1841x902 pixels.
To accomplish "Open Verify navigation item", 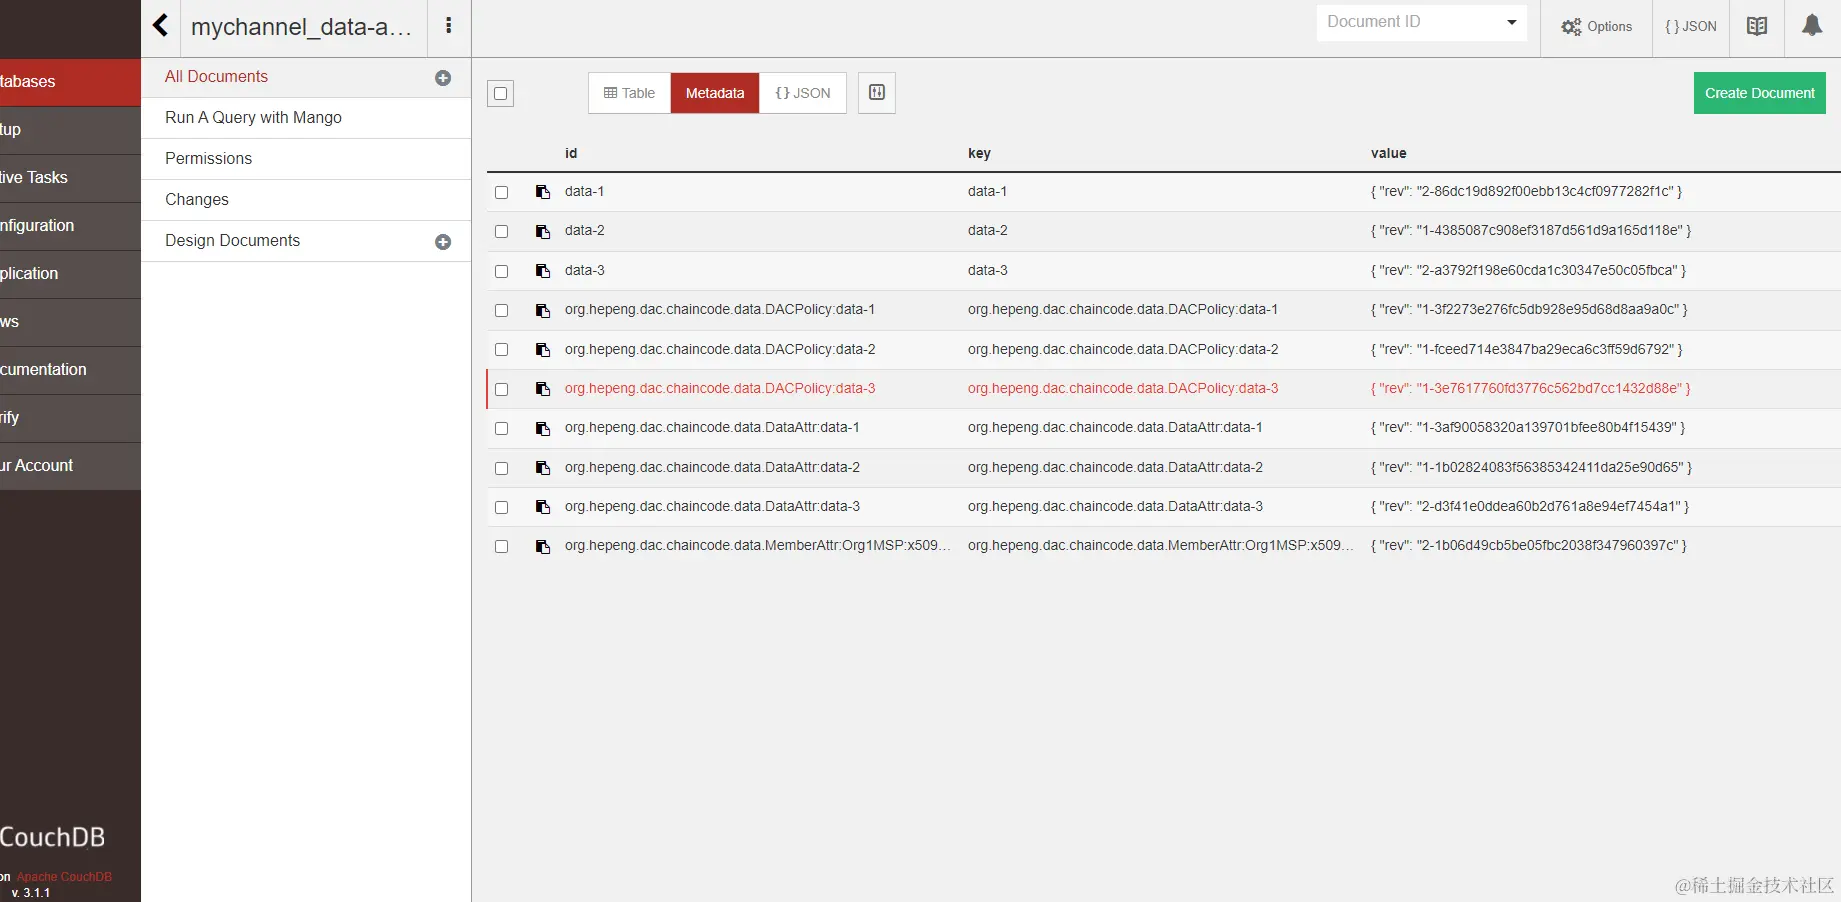I will [x=70, y=418].
